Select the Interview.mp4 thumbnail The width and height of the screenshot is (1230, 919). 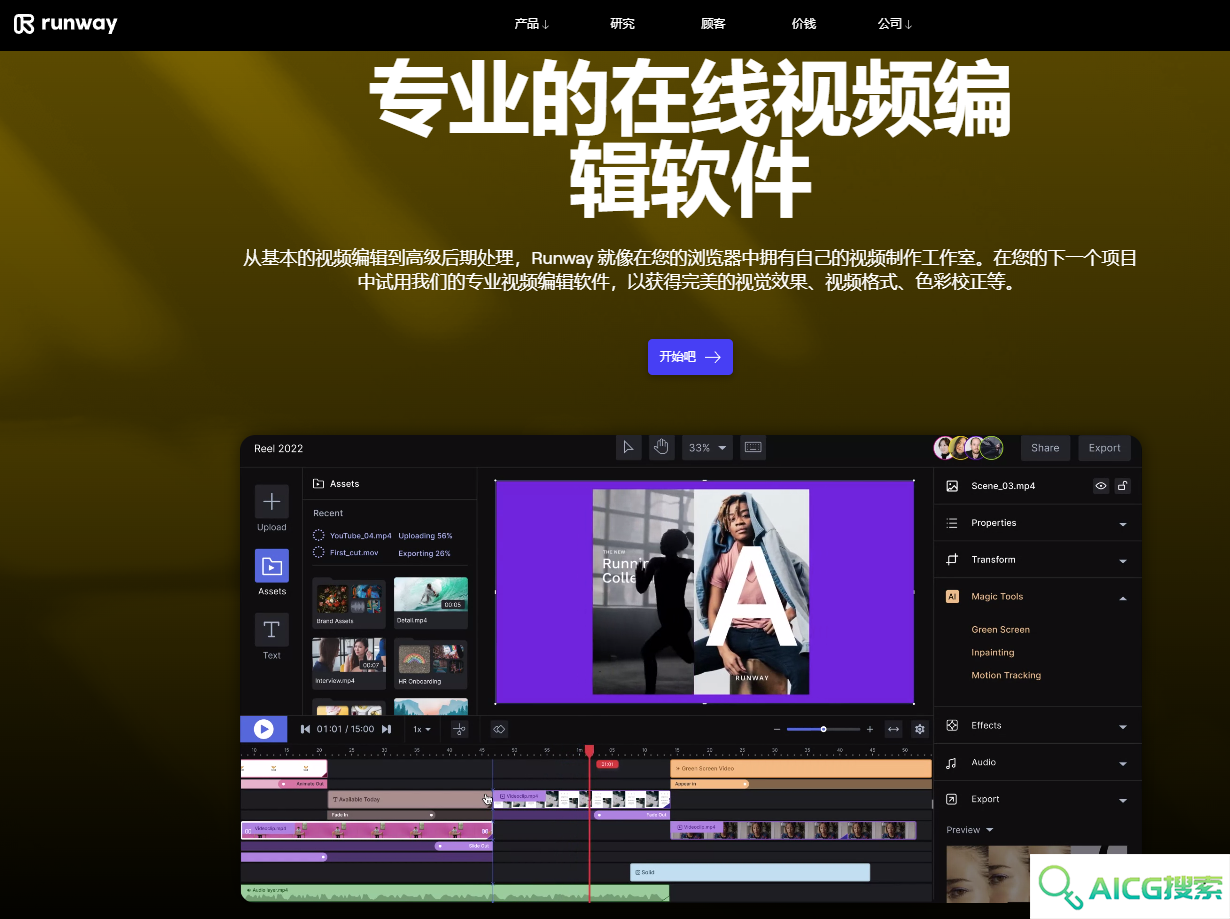click(348, 664)
